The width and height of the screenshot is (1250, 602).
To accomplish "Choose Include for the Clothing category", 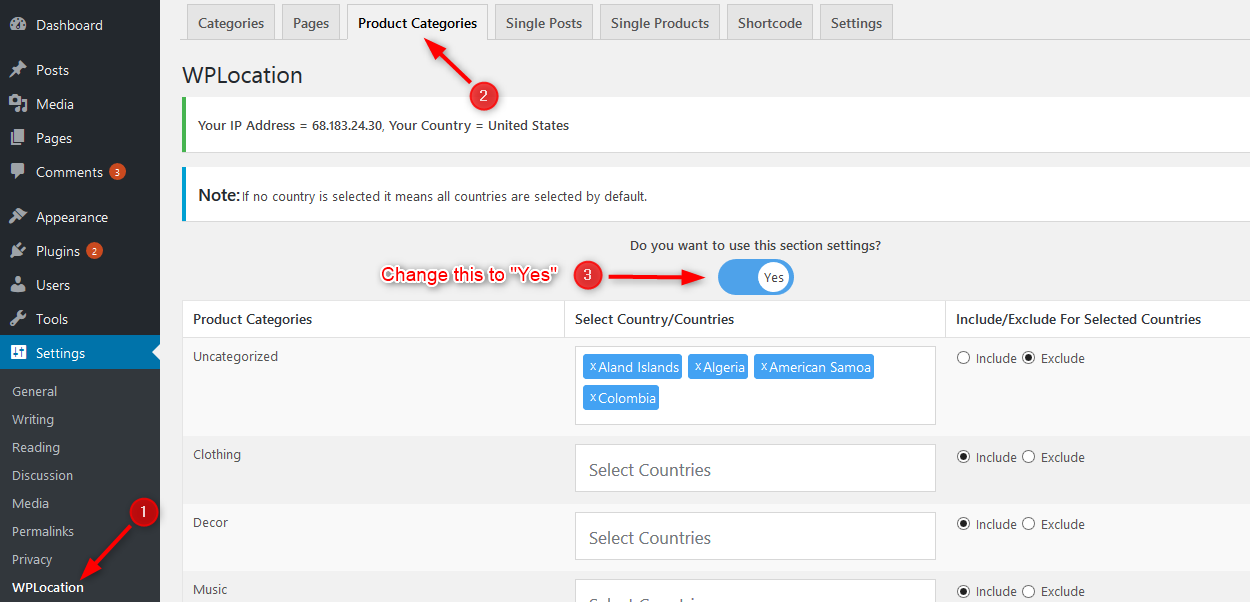I will point(963,457).
